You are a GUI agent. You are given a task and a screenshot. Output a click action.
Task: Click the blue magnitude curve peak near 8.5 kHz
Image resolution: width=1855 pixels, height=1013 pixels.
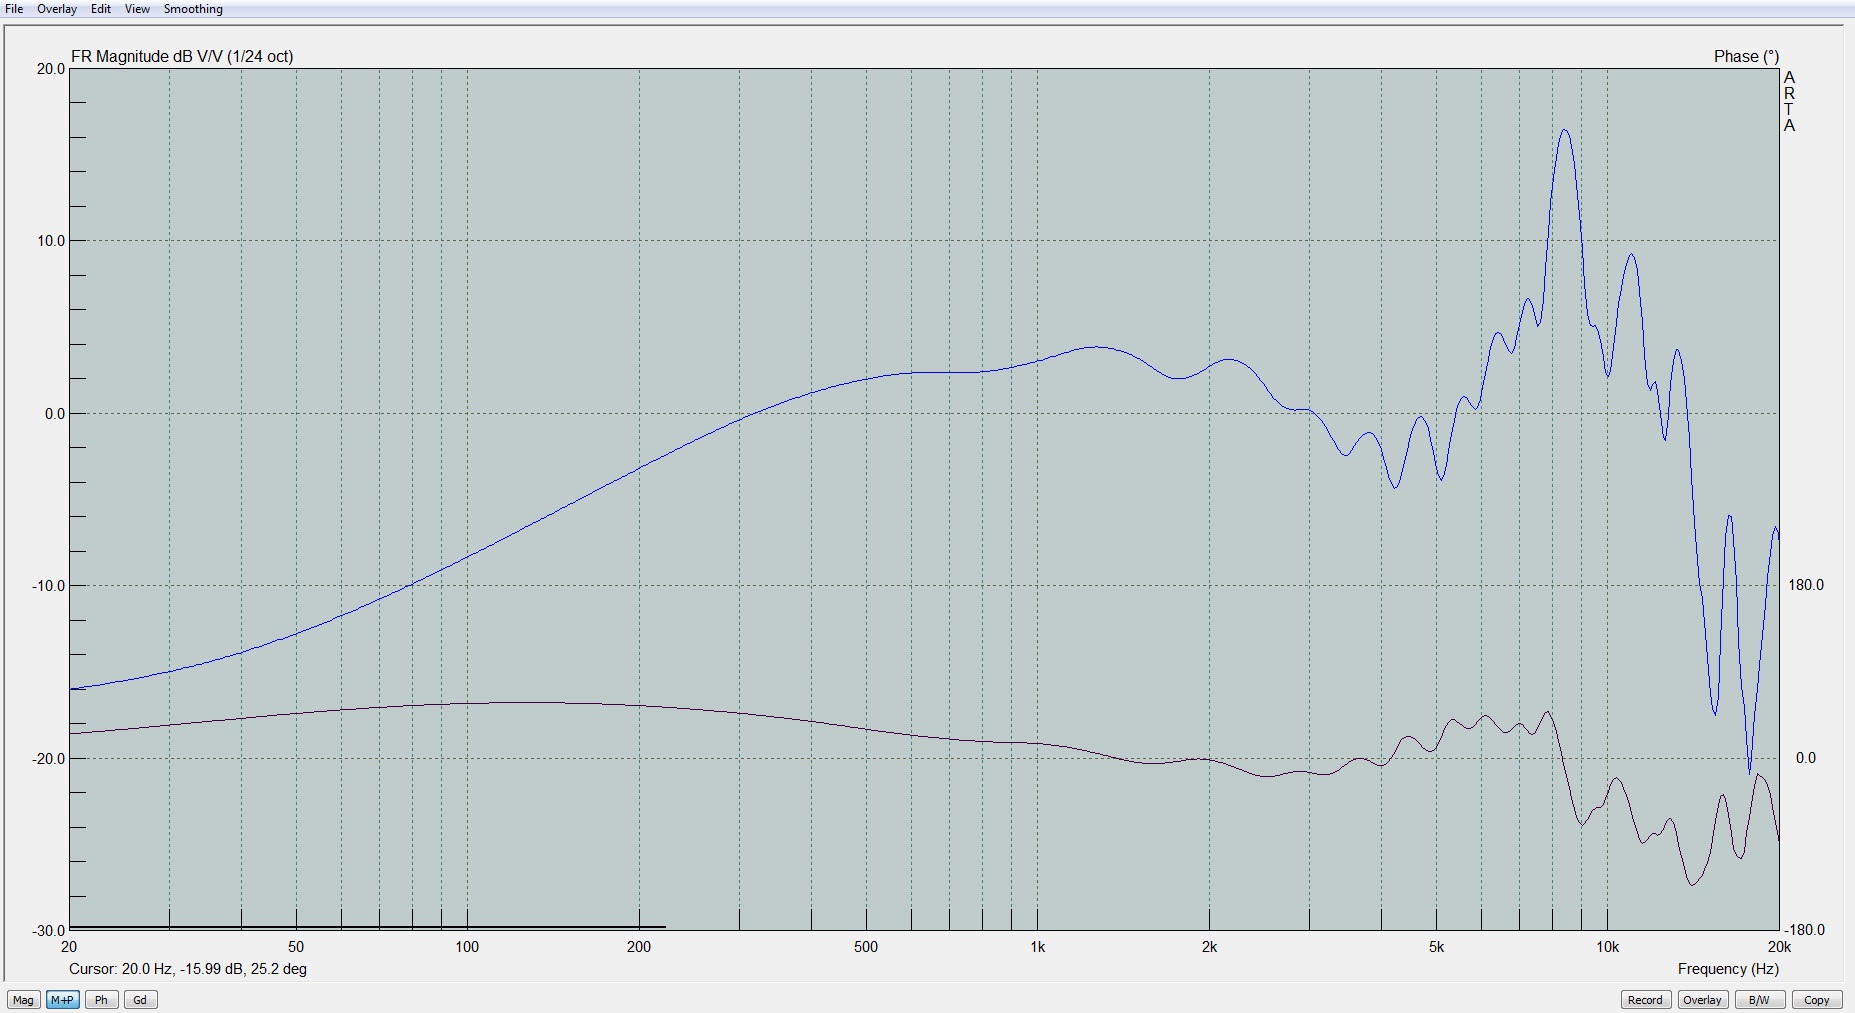pos(1565,130)
